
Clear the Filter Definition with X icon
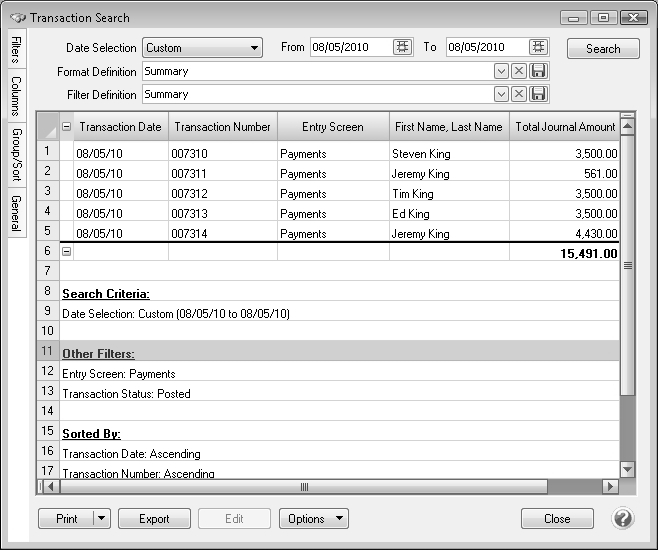(519, 94)
